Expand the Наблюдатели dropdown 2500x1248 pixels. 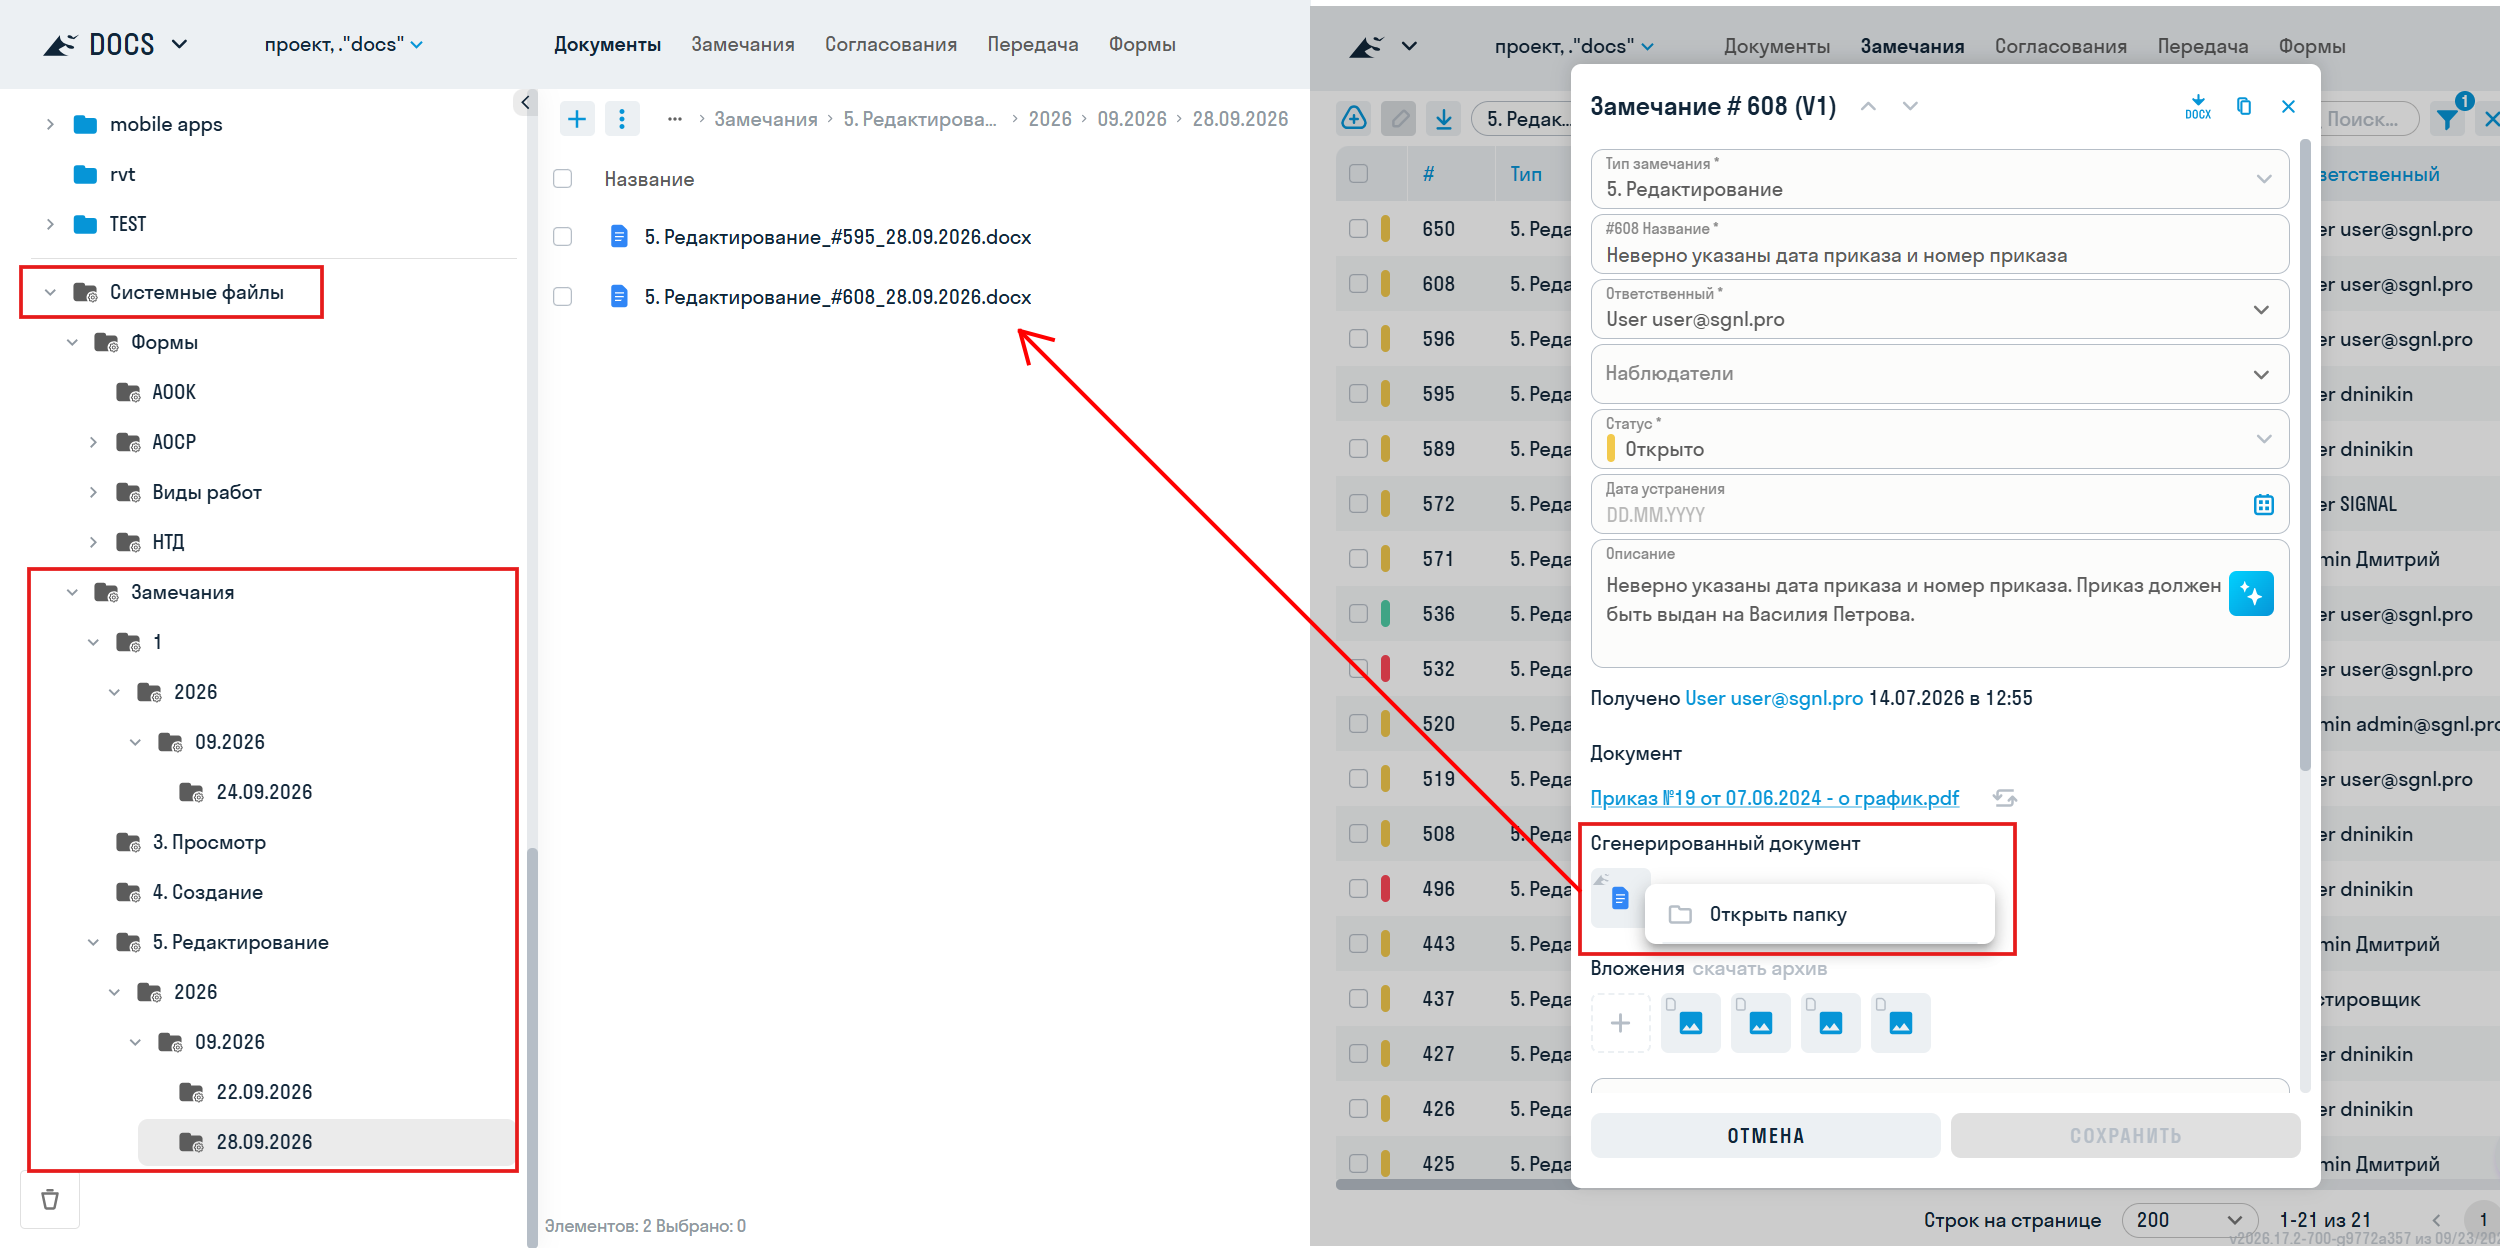pyautogui.click(x=1939, y=374)
